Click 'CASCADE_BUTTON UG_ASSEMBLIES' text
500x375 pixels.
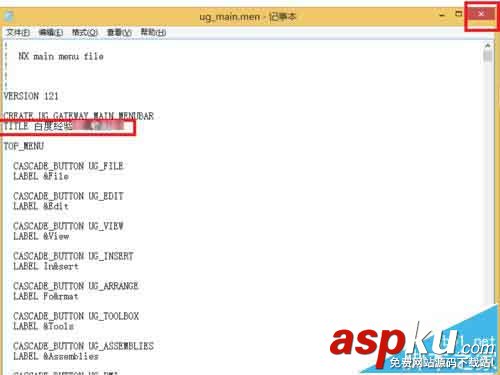[83, 346]
